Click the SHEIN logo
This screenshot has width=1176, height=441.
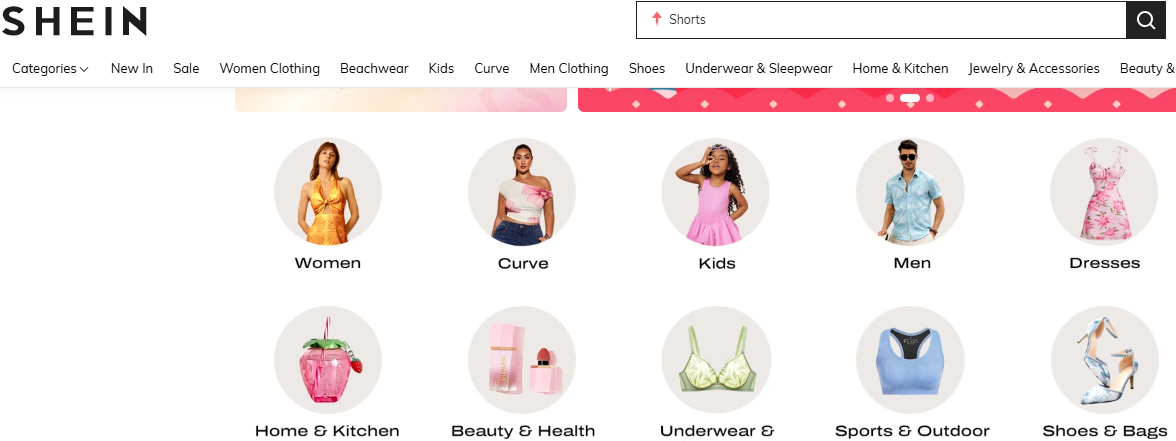[x=74, y=22]
